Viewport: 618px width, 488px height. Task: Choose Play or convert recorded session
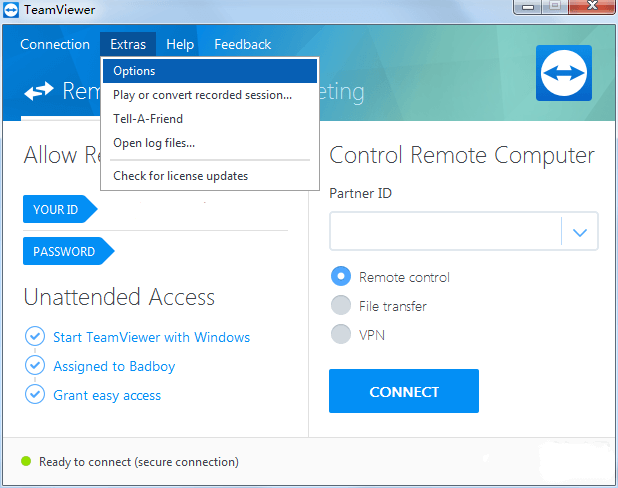point(210,95)
